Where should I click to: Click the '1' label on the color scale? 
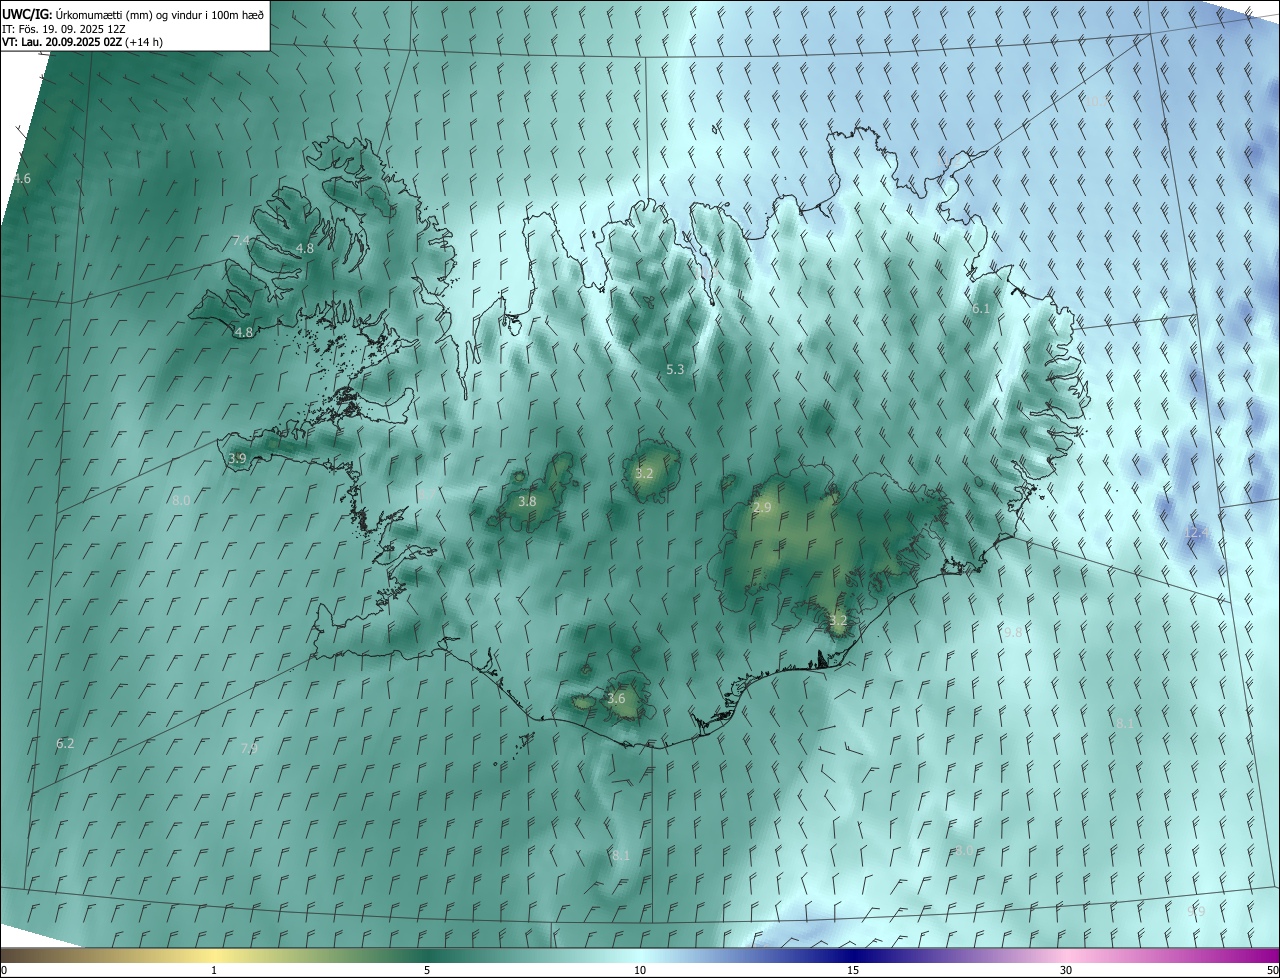tap(214, 971)
